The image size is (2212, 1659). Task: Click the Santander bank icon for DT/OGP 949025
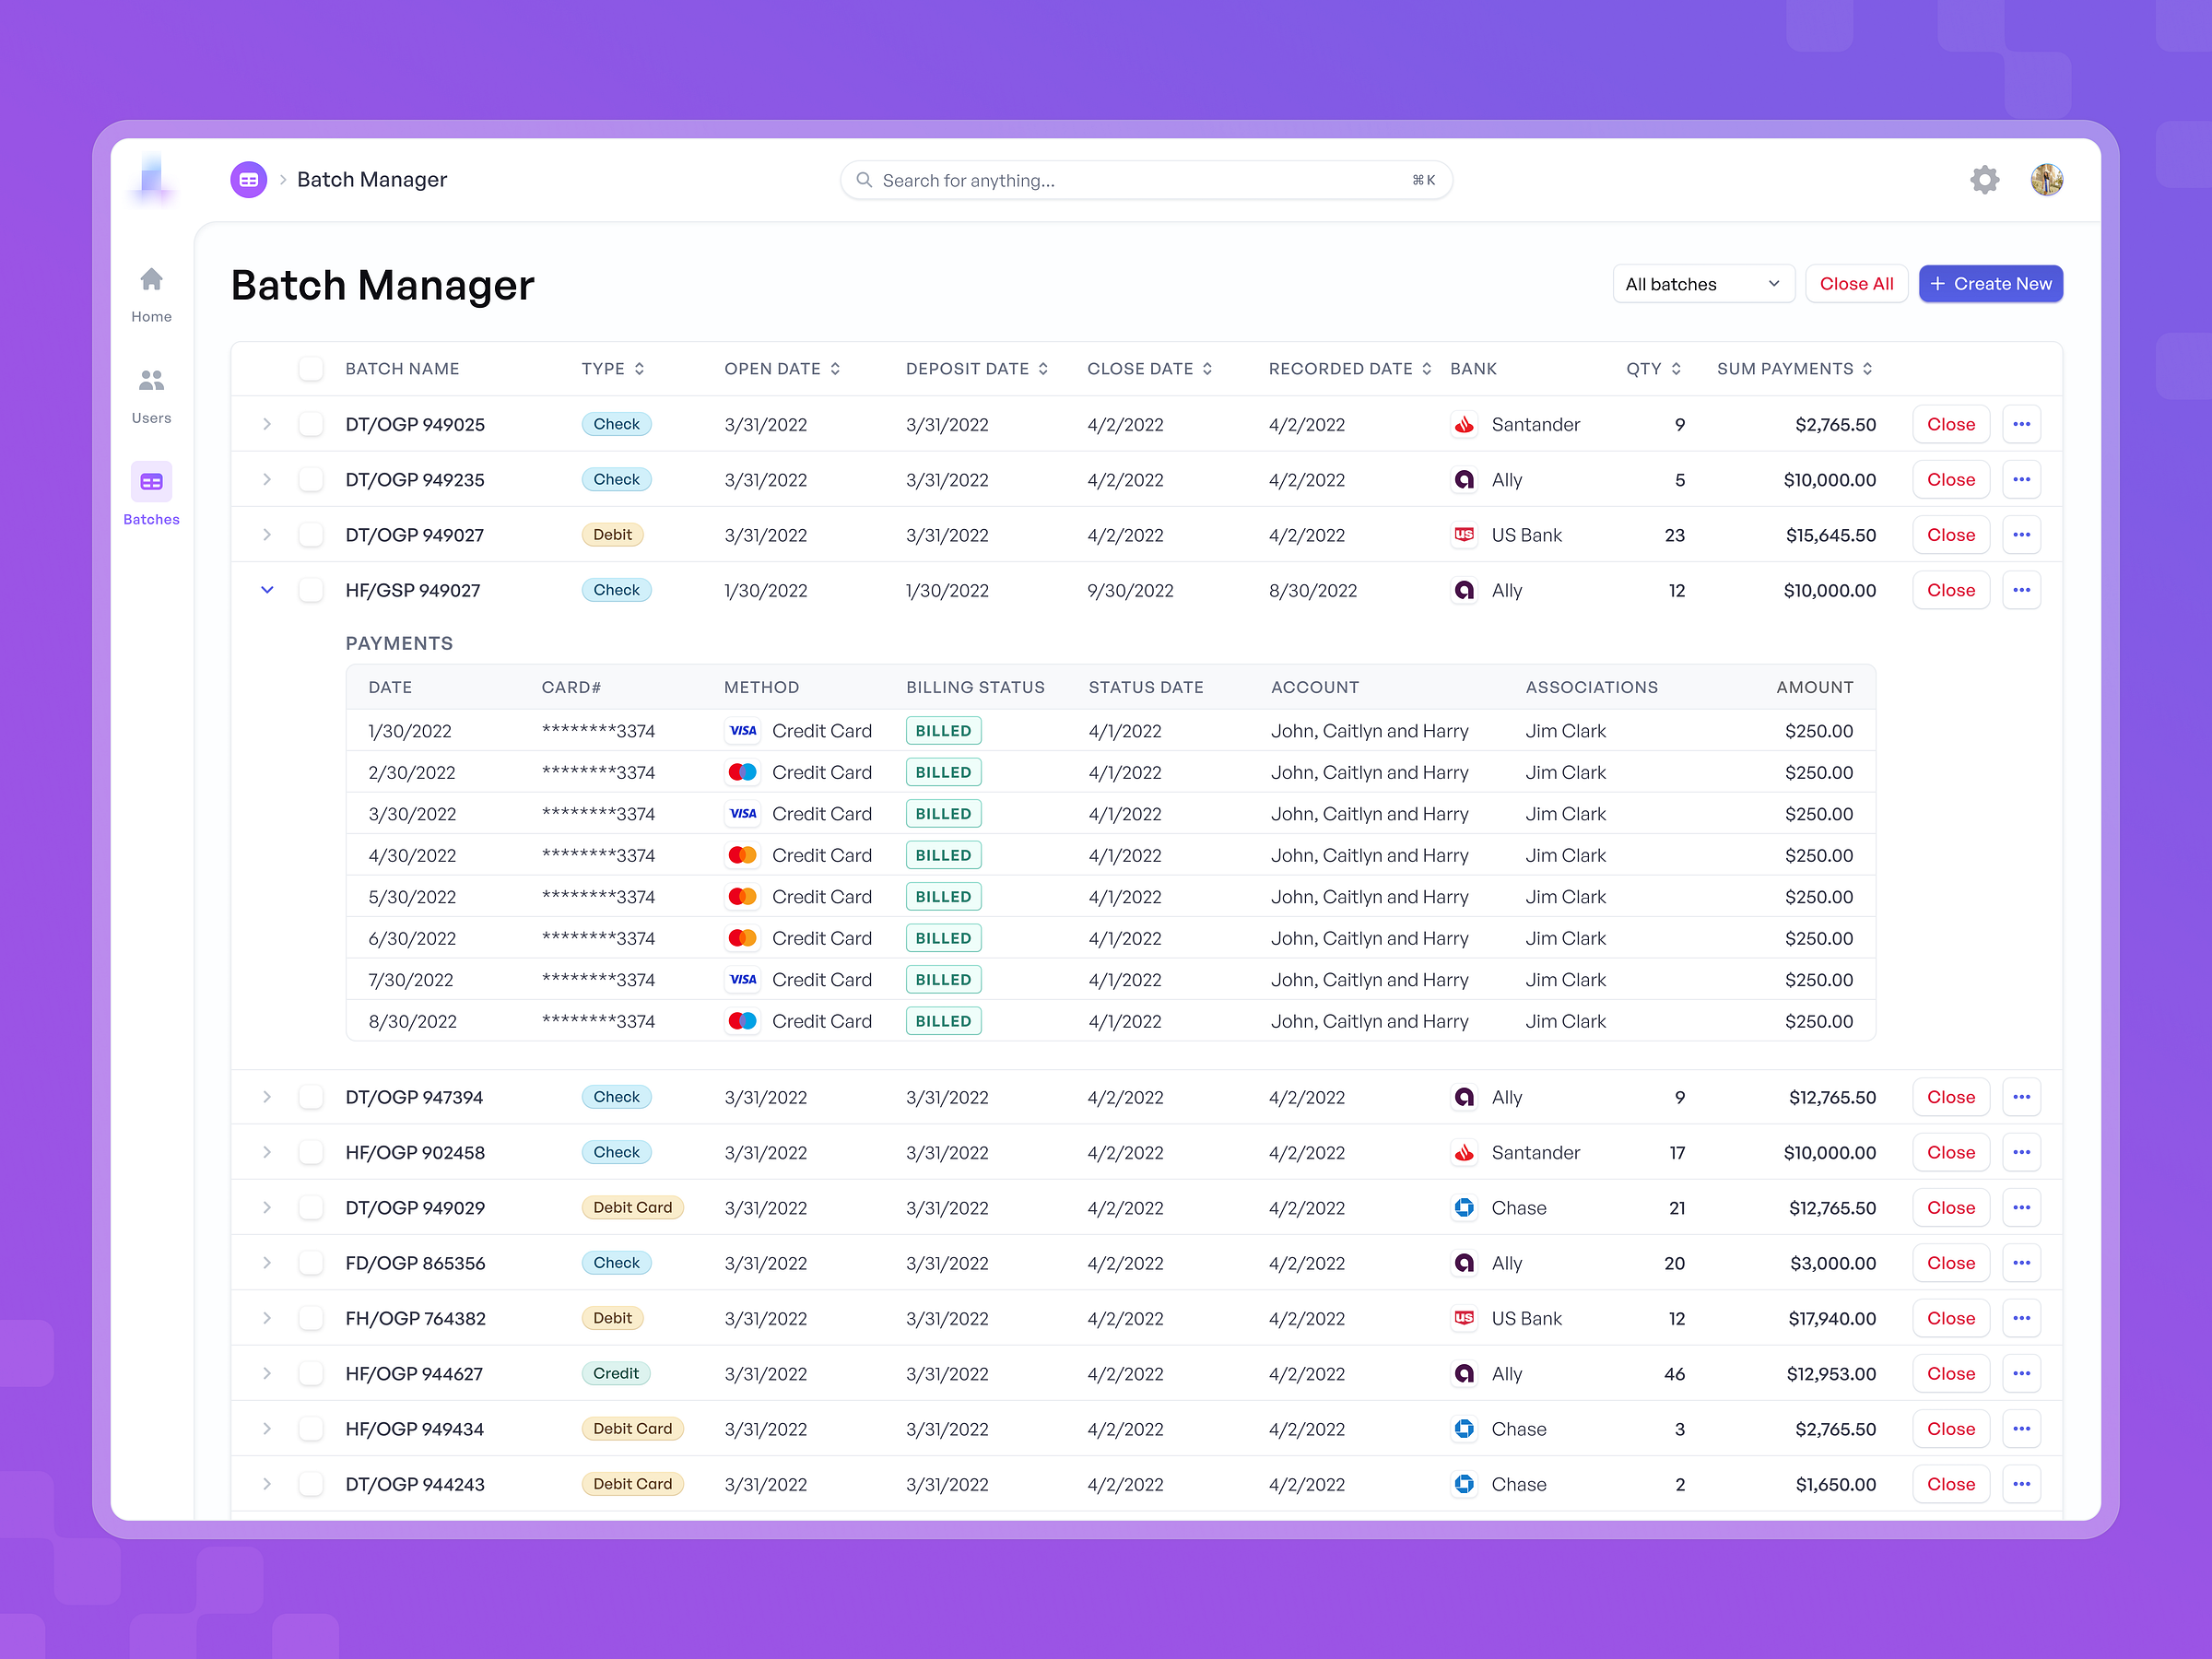tap(1464, 424)
